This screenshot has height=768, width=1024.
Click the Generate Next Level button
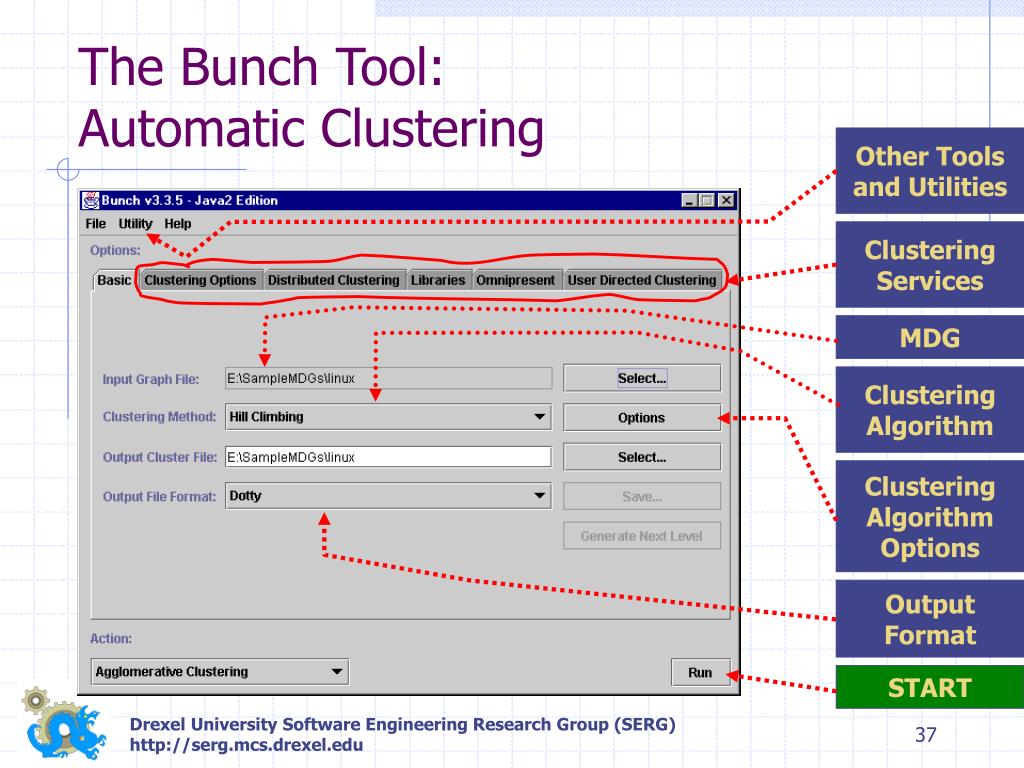(x=642, y=536)
